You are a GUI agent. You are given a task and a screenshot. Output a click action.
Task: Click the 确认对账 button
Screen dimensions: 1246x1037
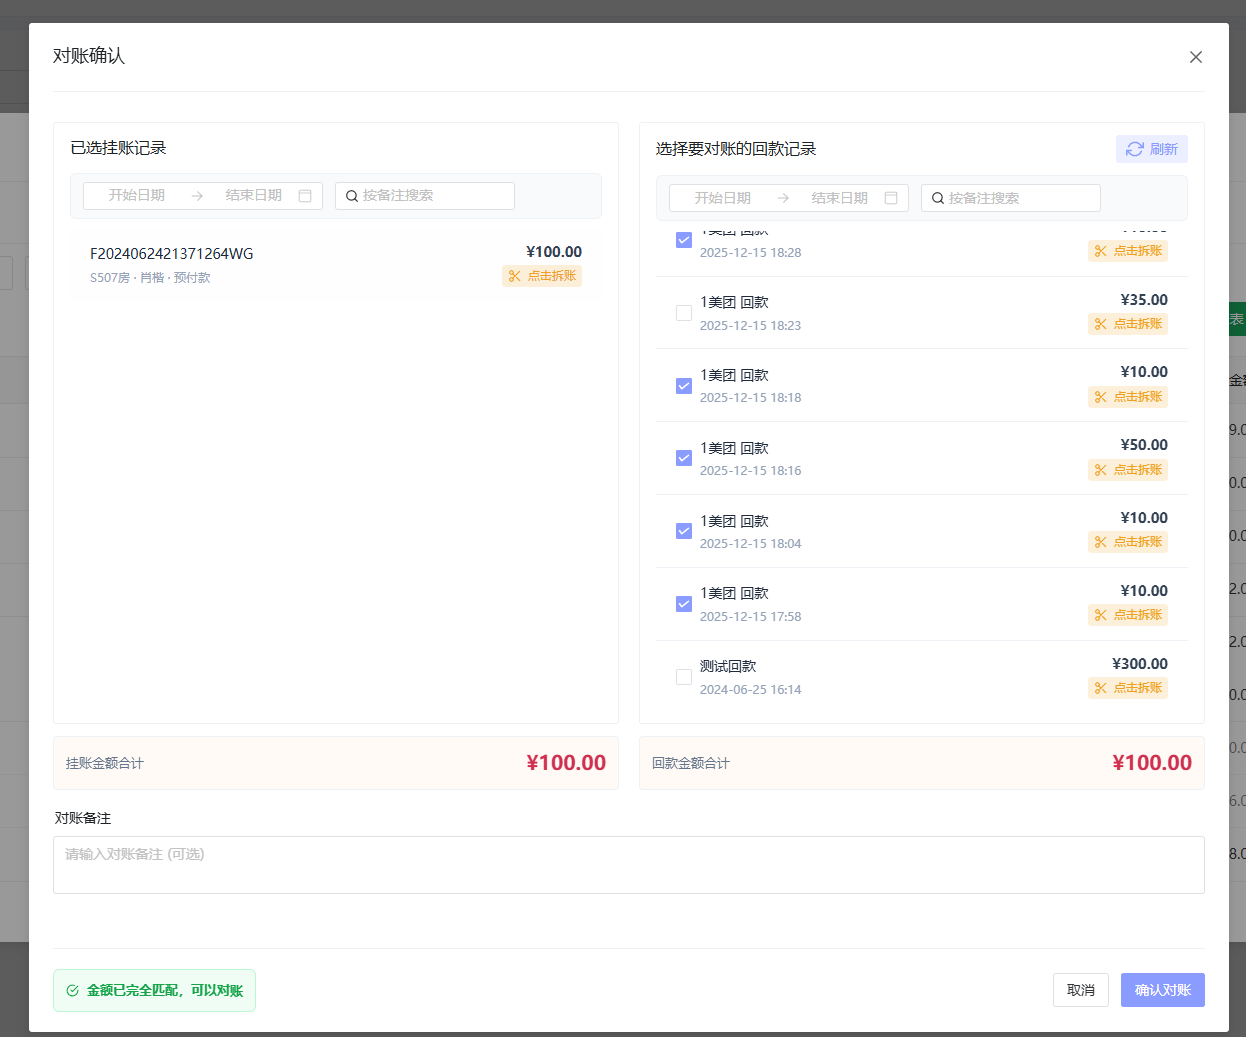(1162, 990)
